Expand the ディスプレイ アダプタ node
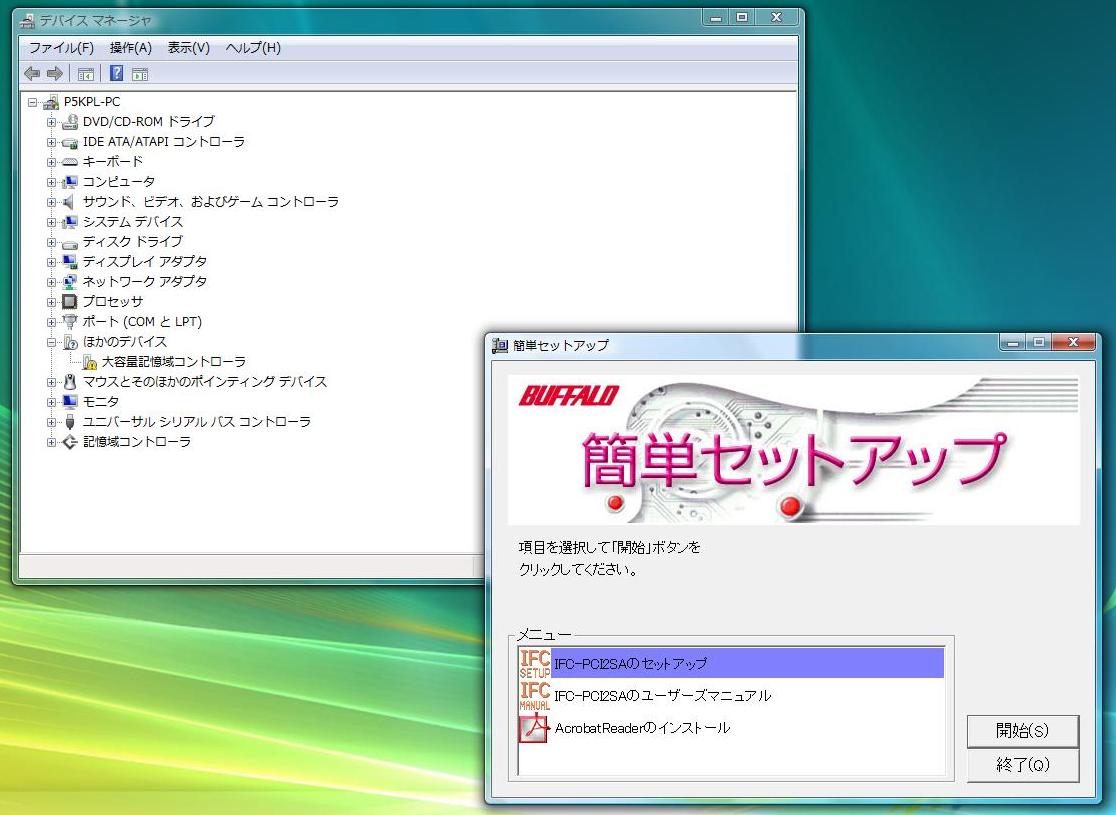Image resolution: width=1116 pixels, height=815 pixels. 51,262
